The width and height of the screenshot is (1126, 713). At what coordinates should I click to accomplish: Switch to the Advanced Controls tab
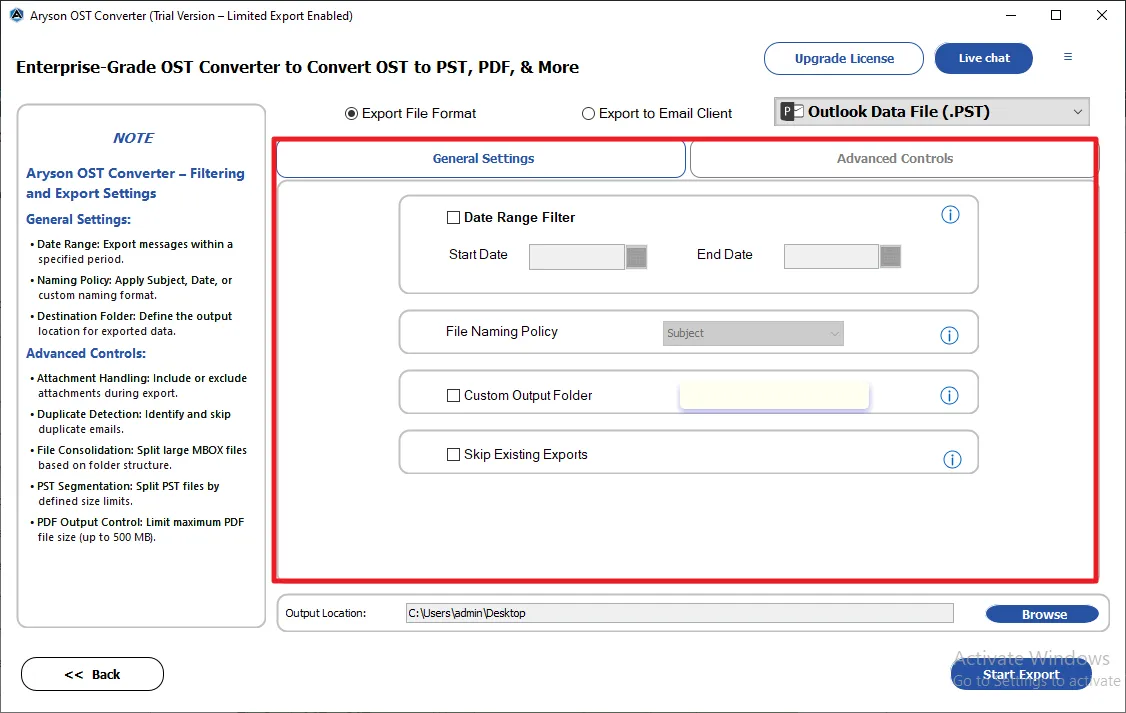tap(894, 159)
